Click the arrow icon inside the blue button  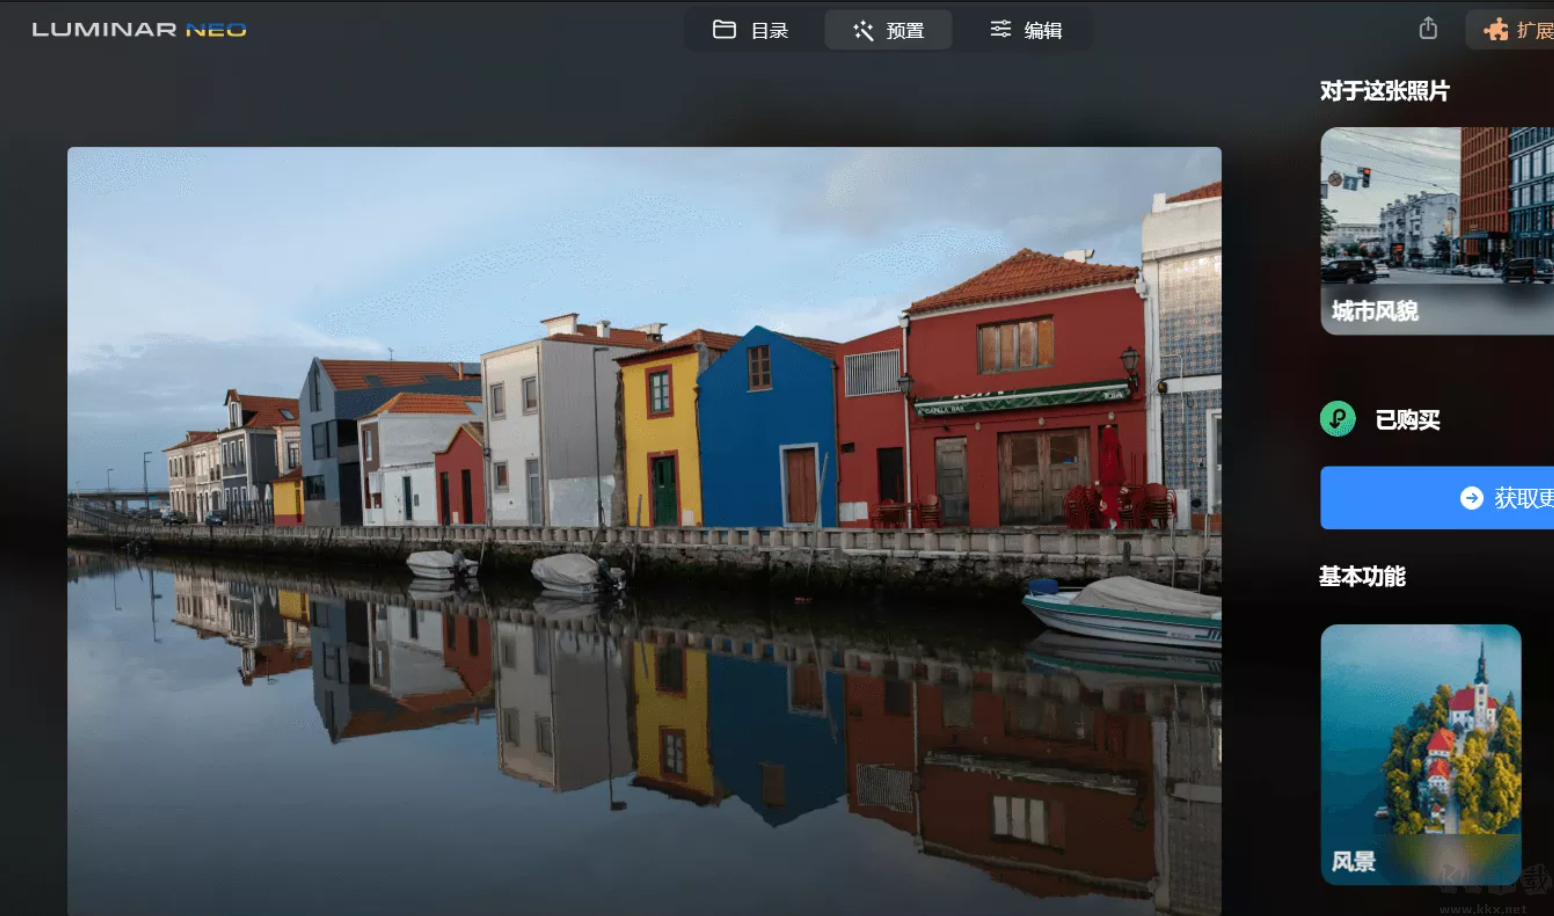[1470, 497]
